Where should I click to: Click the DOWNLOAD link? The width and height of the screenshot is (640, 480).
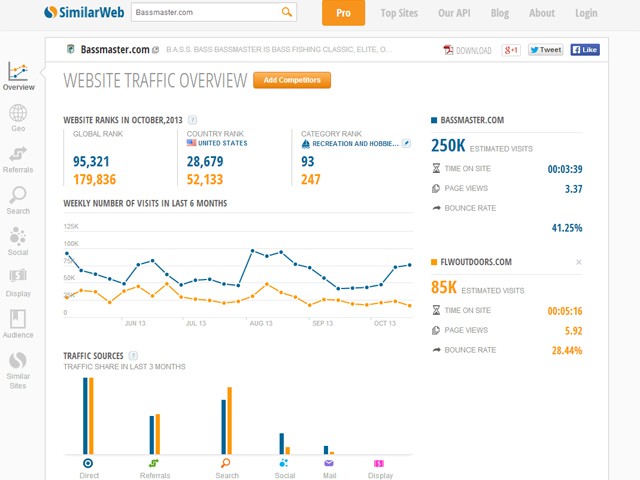473,50
